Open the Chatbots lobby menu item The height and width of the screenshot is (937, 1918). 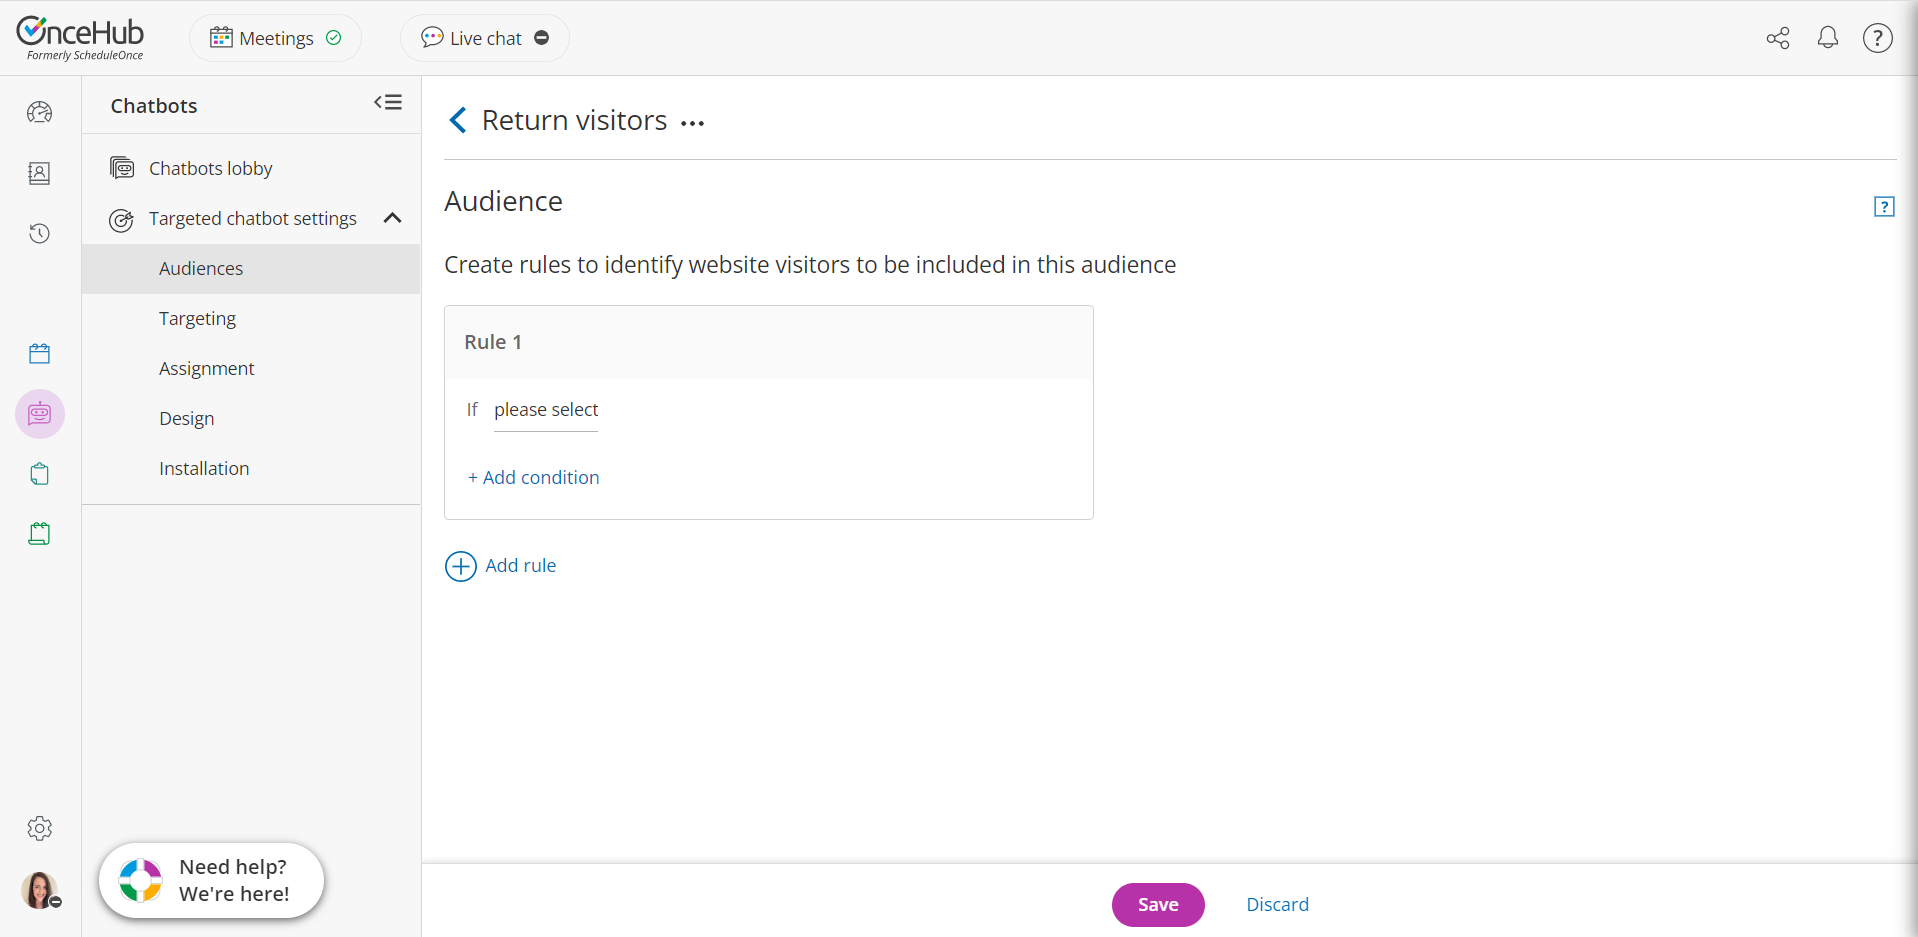pyautogui.click(x=210, y=168)
